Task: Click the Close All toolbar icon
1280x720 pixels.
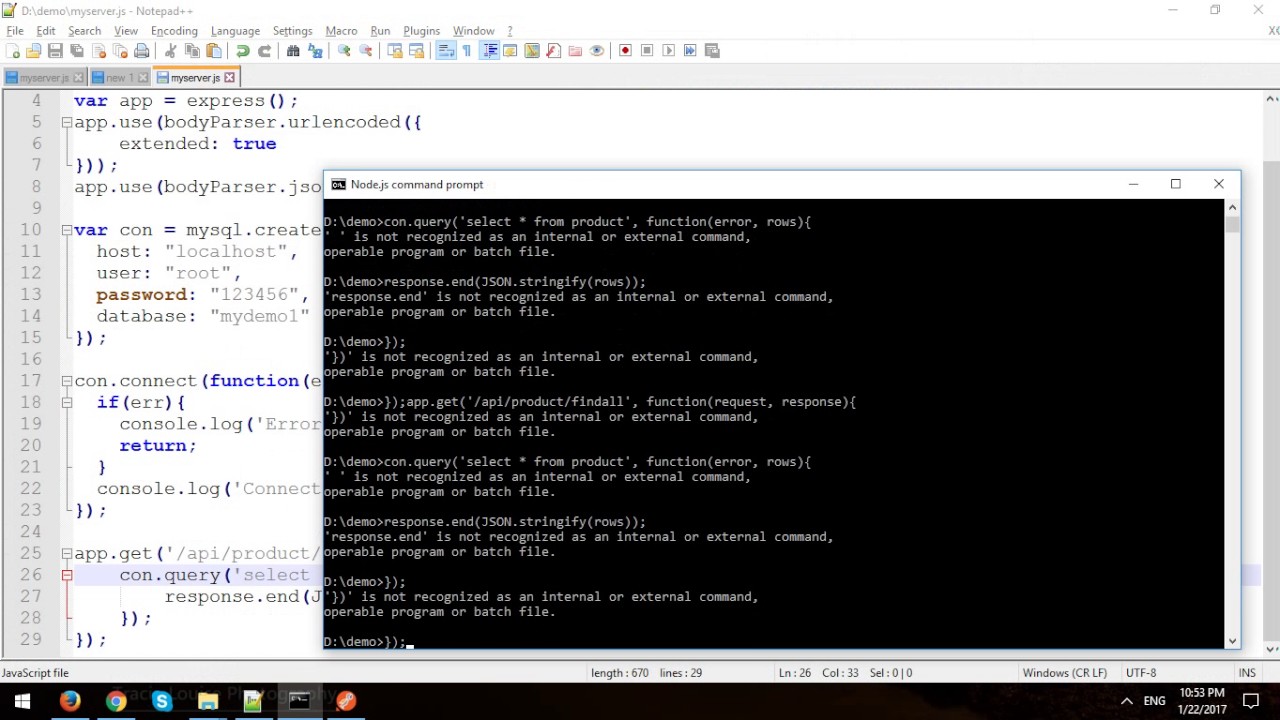Action: point(120,50)
